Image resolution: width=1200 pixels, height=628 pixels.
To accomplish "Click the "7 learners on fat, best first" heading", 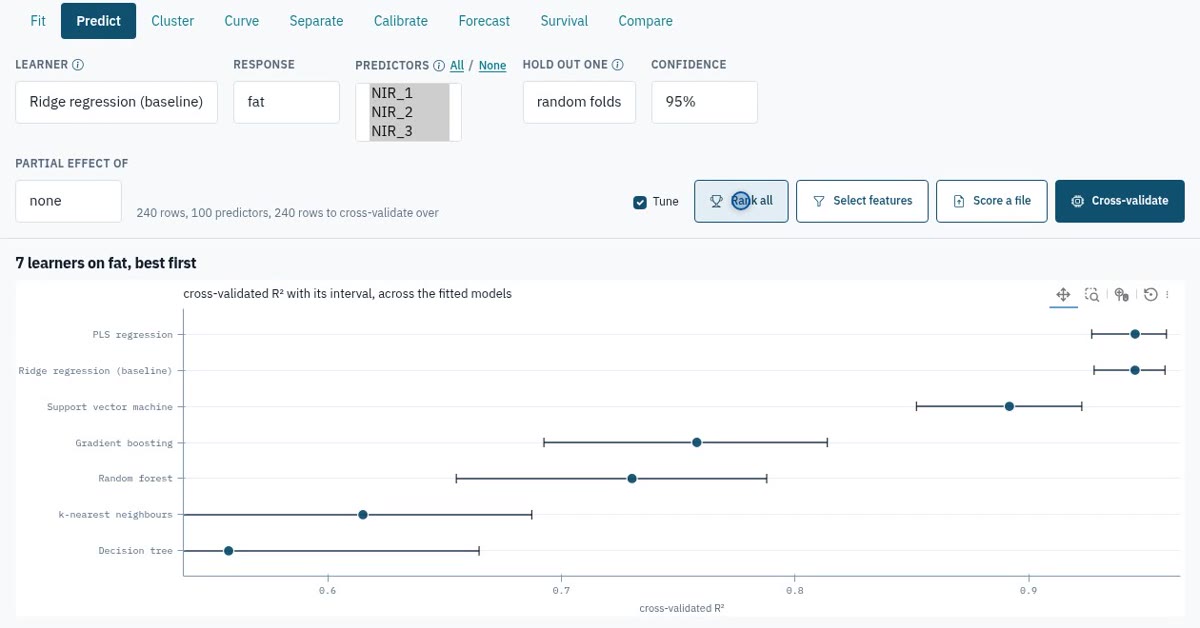I will (106, 263).
